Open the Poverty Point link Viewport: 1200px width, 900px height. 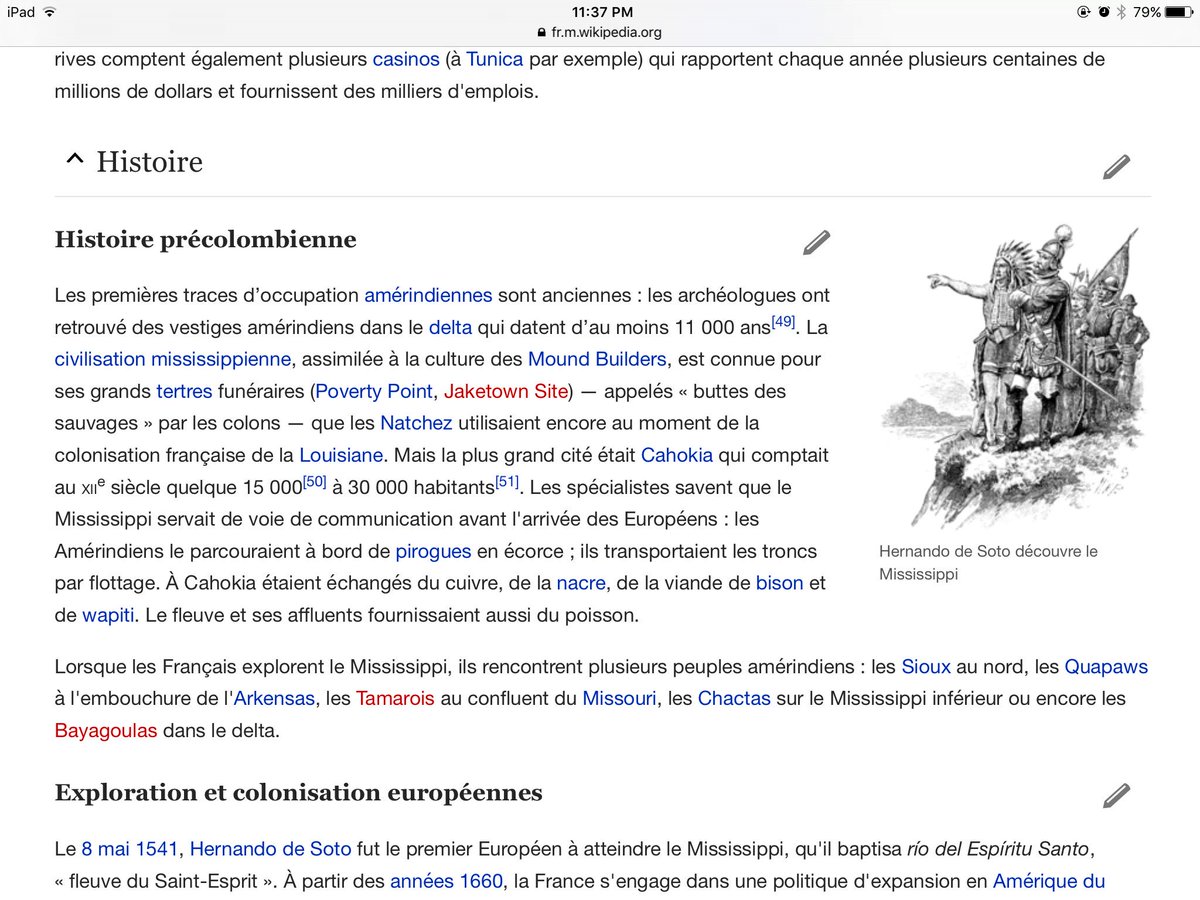point(374,391)
